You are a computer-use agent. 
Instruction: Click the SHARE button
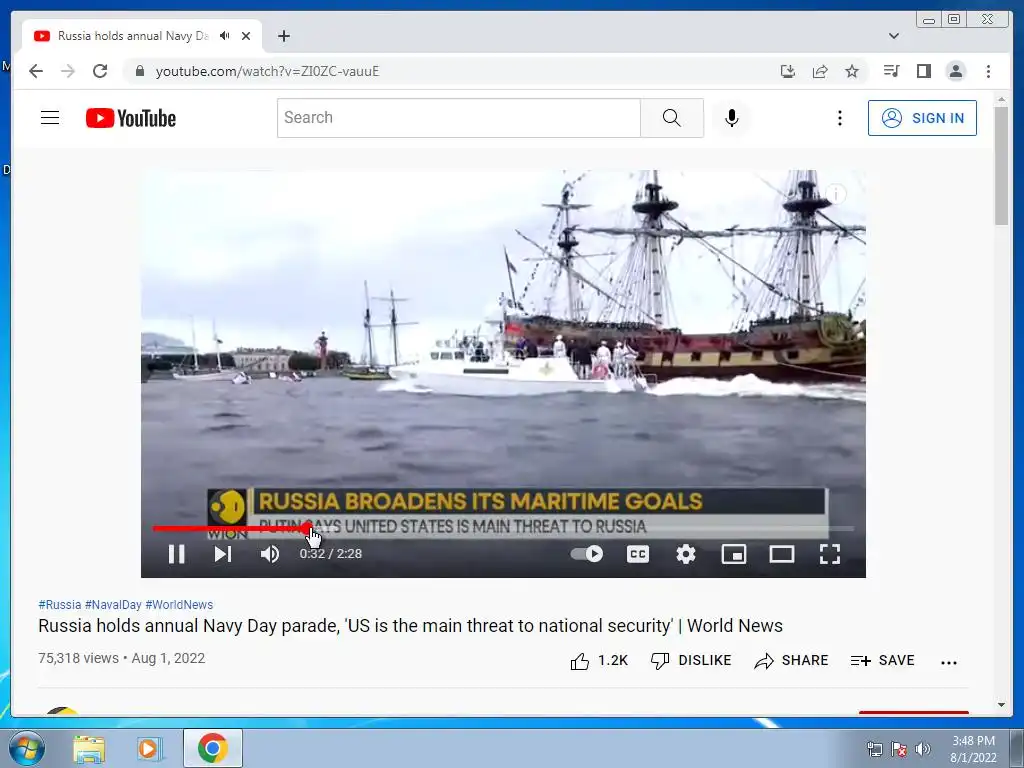tap(791, 661)
